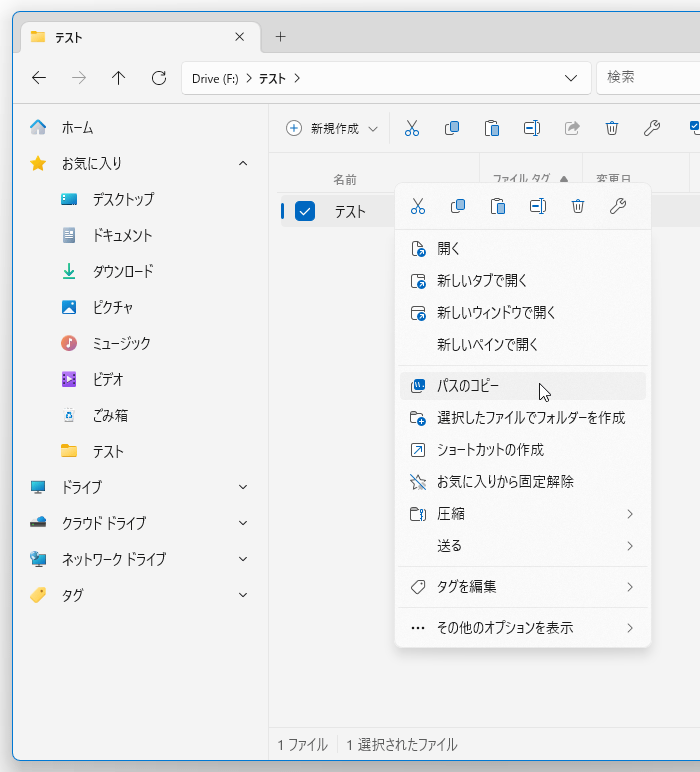Expand the ドライブ section
The height and width of the screenshot is (772, 700).
tap(243, 487)
